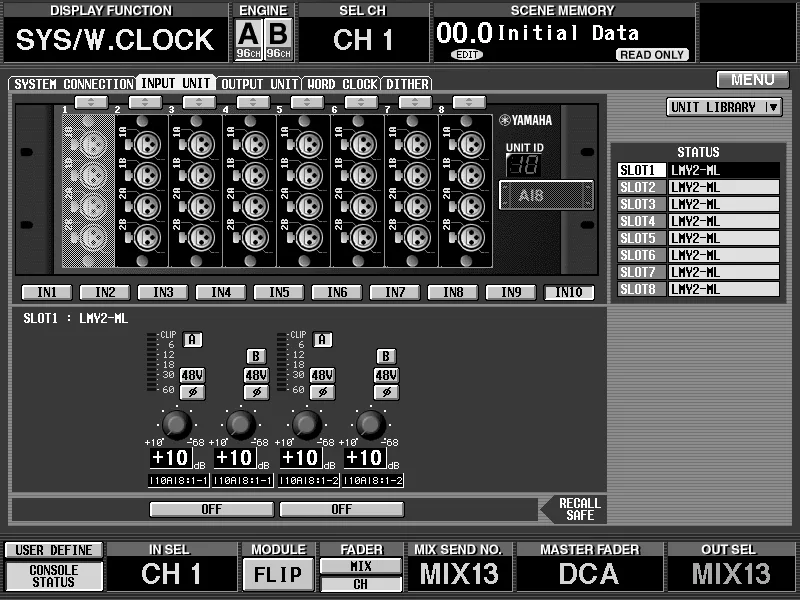
Task: Click the UNIT ID display
Action: click(x=523, y=165)
